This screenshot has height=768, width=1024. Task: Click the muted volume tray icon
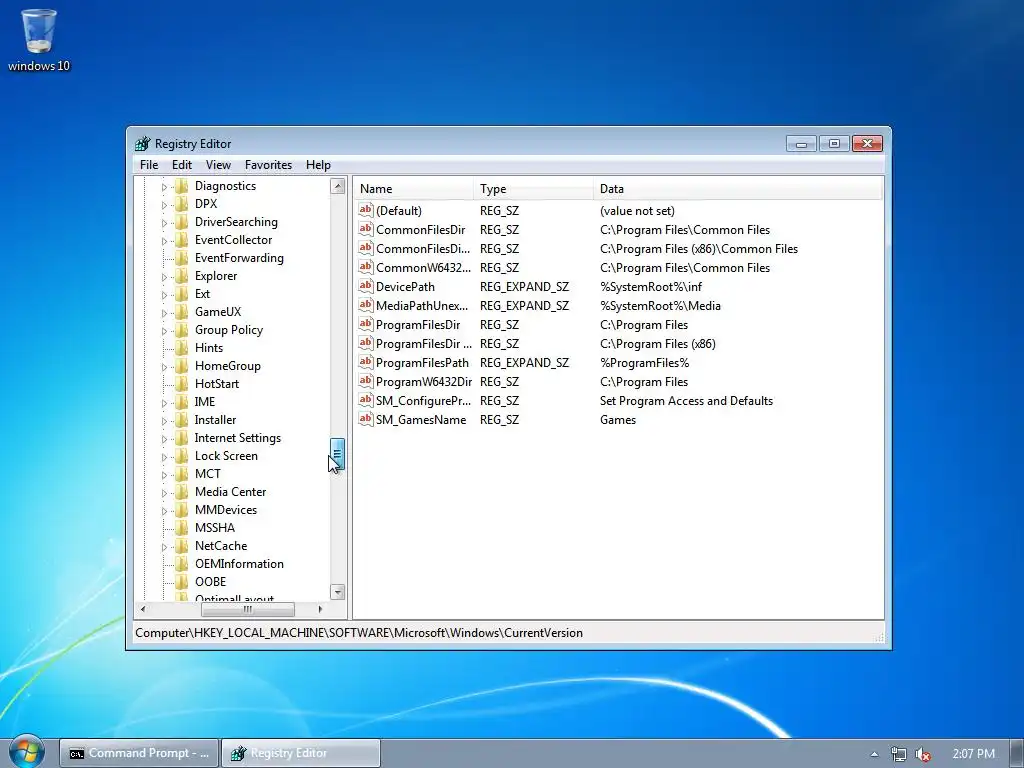[923, 754]
